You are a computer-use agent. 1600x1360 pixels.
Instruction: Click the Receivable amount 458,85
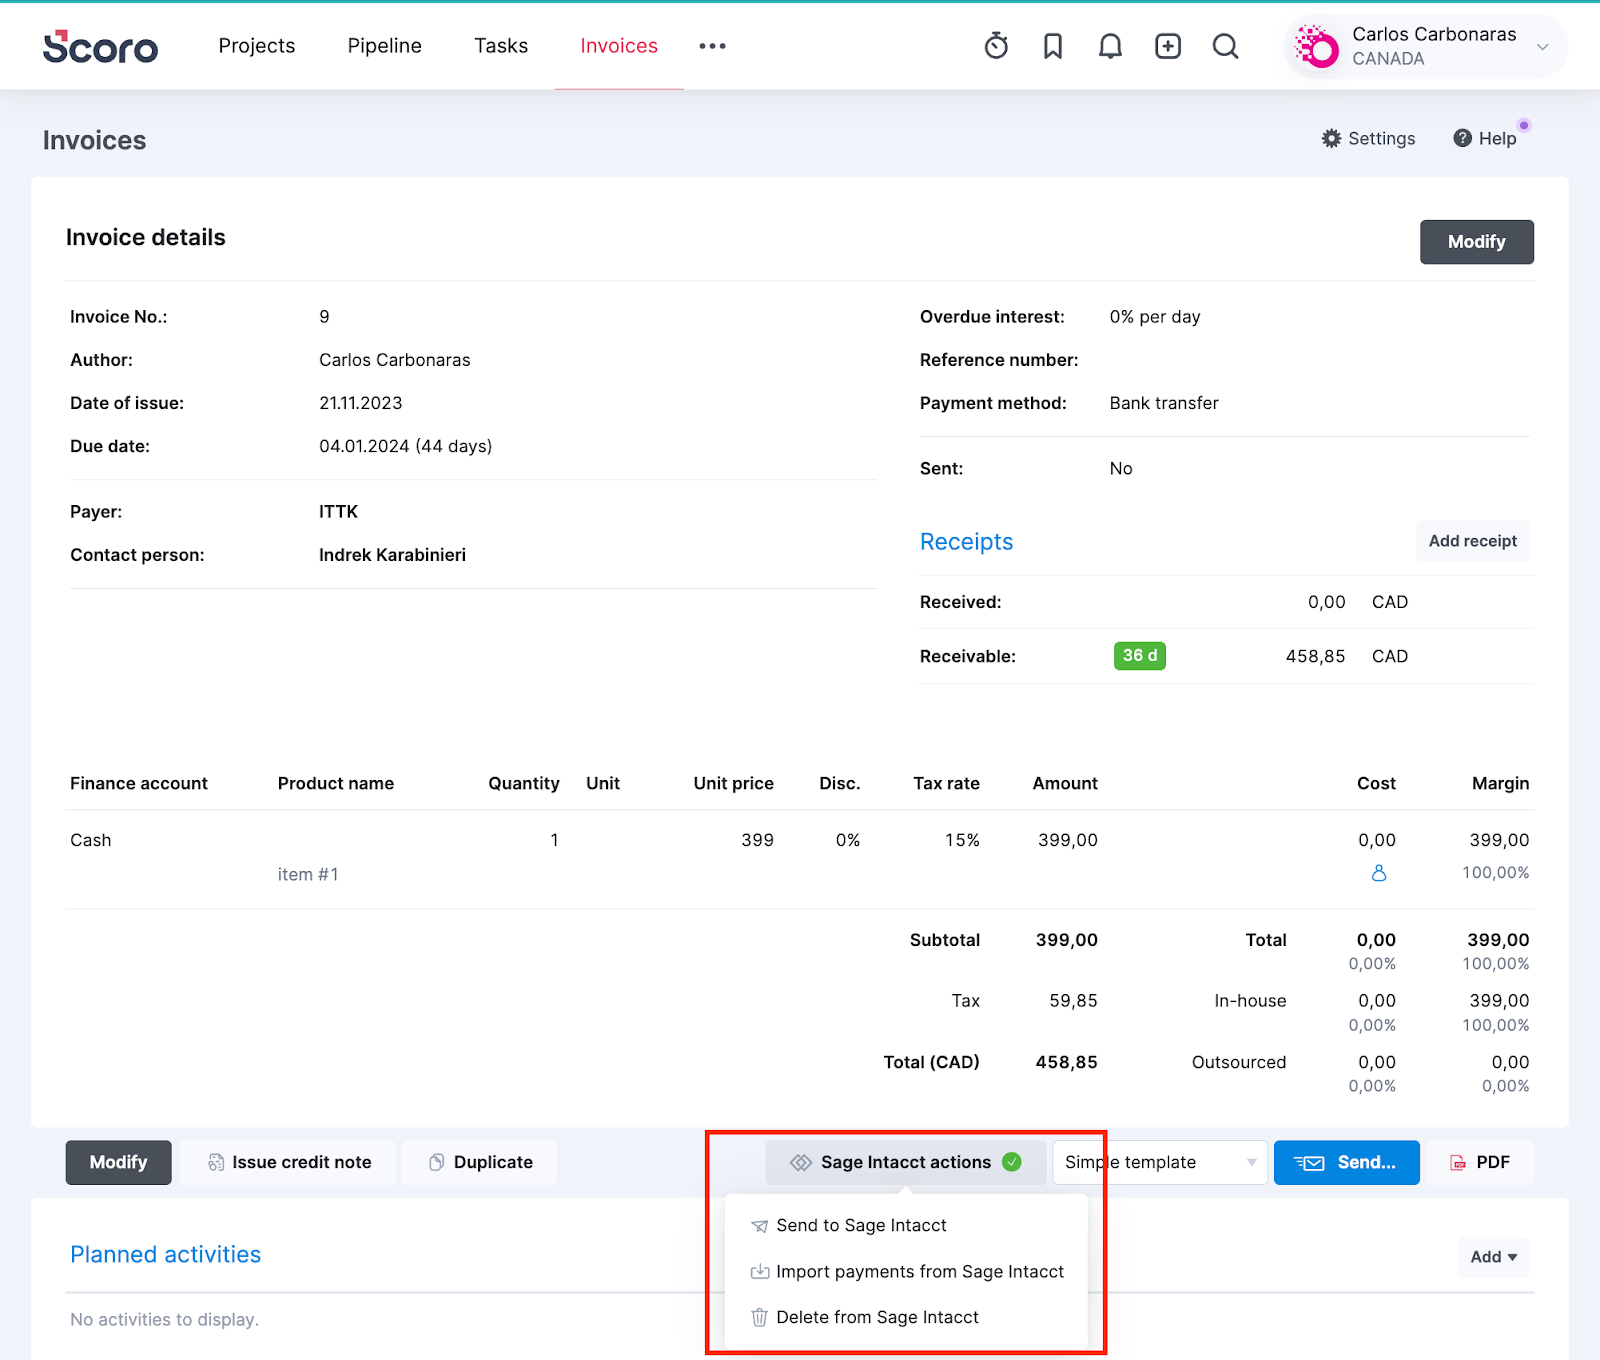point(1315,657)
